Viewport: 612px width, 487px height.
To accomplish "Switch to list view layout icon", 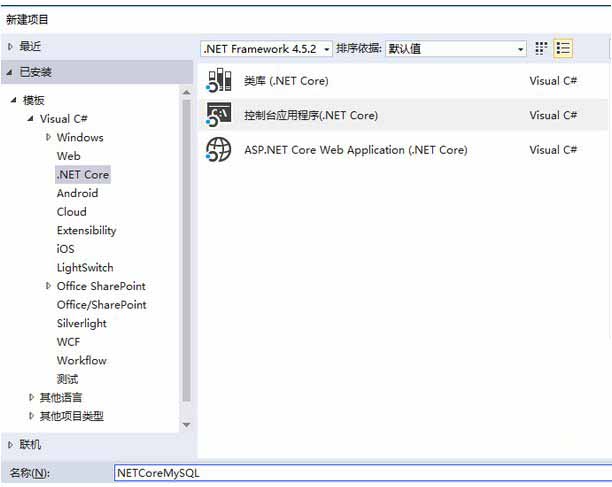I will pos(564,48).
